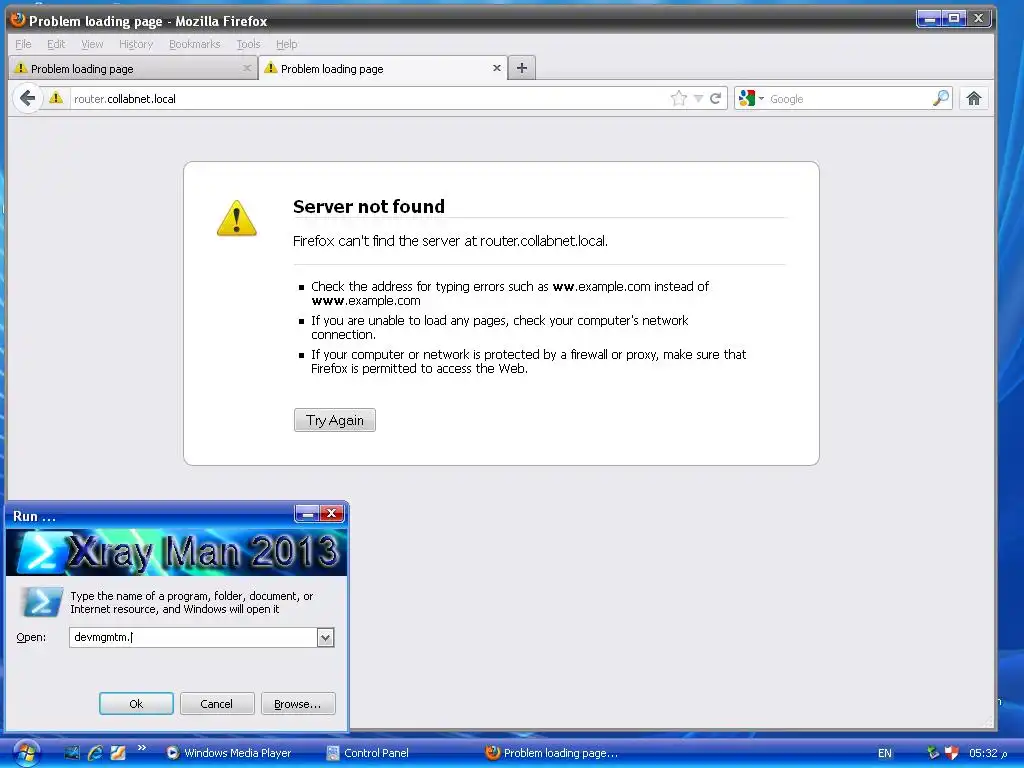Open the History menu
1024x768 pixels.
136,44
